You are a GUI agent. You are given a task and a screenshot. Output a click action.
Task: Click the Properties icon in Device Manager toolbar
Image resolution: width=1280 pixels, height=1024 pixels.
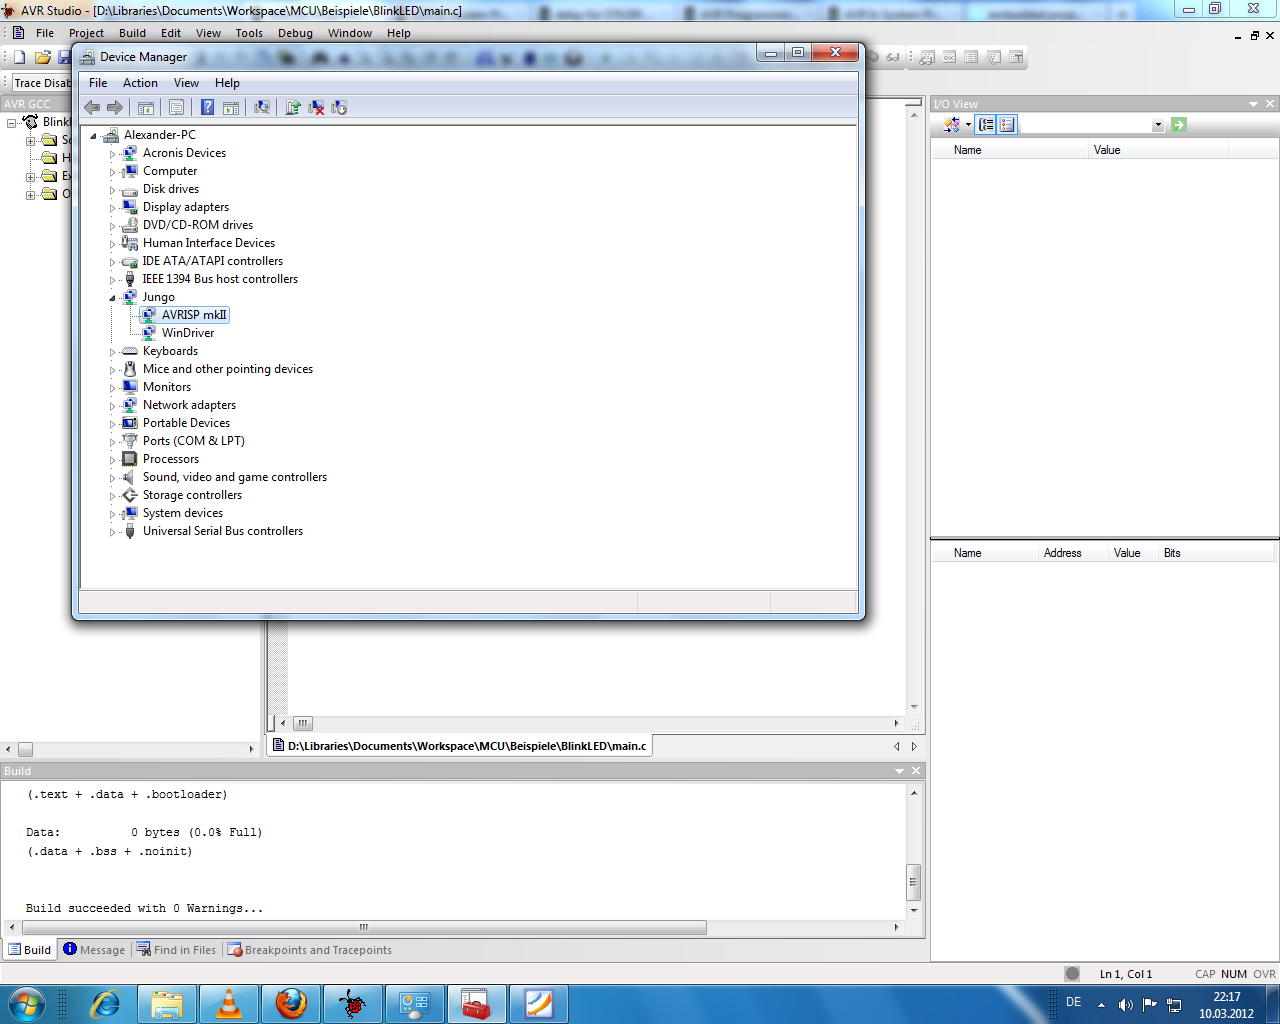[176, 107]
